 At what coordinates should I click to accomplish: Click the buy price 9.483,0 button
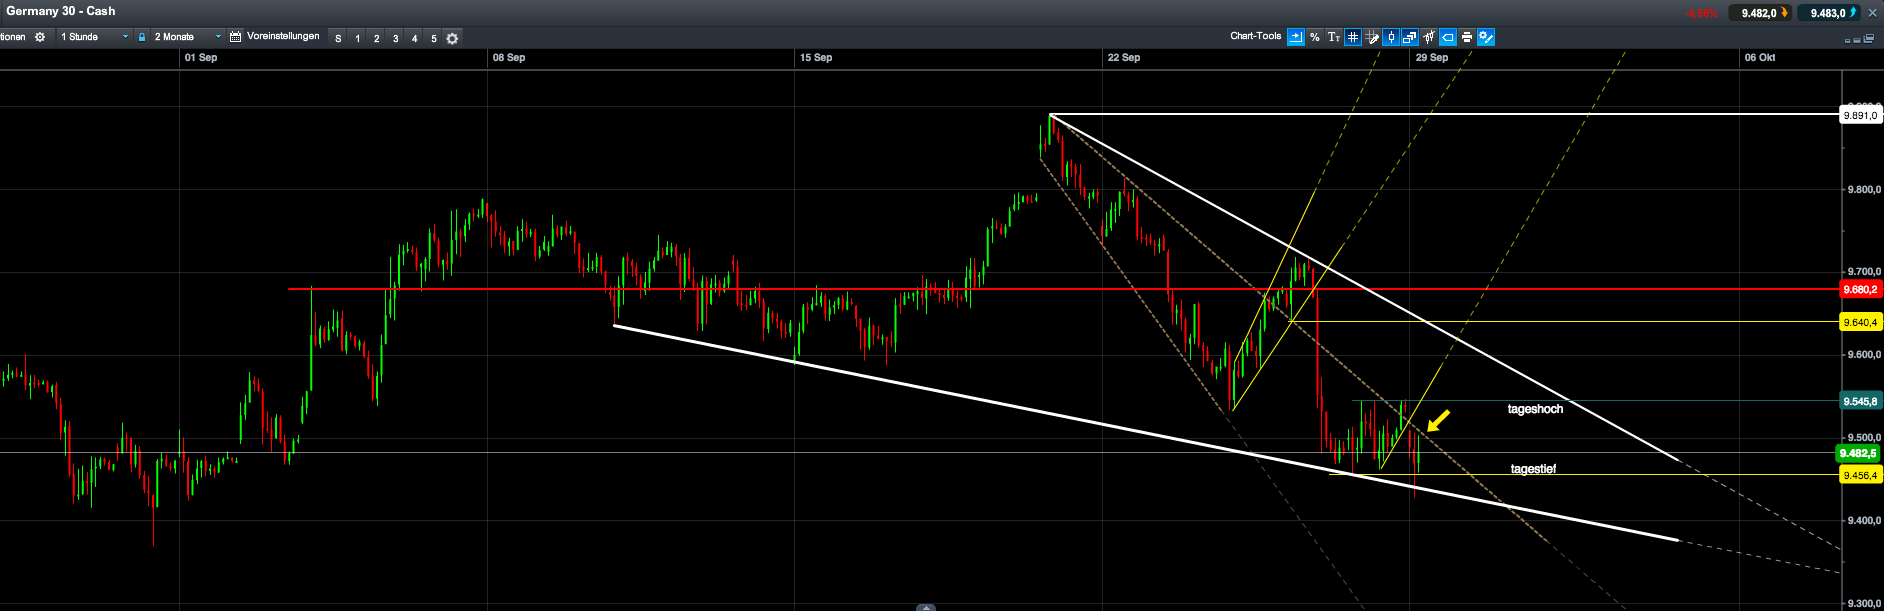click(x=1829, y=13)
